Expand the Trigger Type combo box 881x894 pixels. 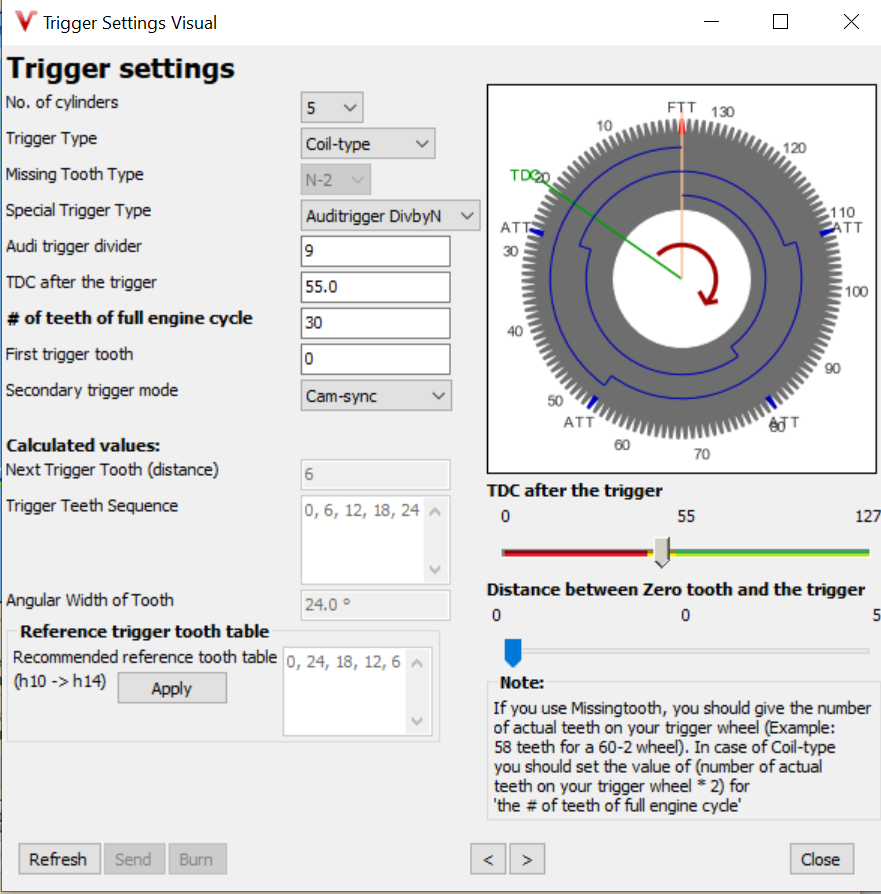click(x=367, y=144)
